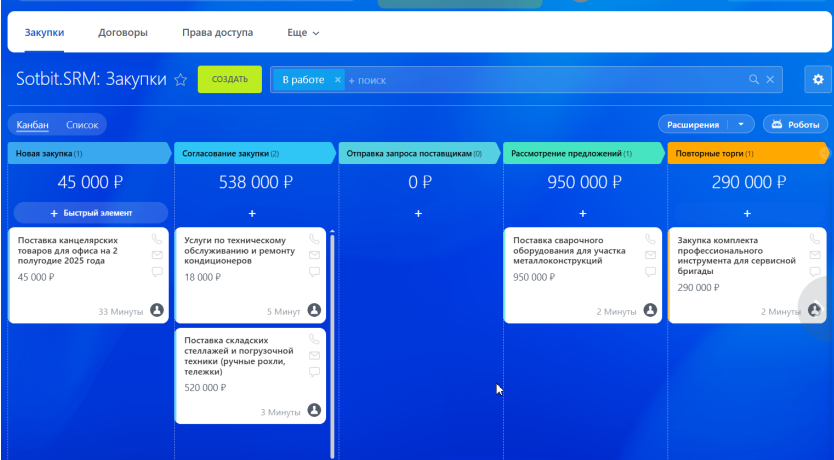Click mail icon on складских стеллажей card

click(314, 355)
